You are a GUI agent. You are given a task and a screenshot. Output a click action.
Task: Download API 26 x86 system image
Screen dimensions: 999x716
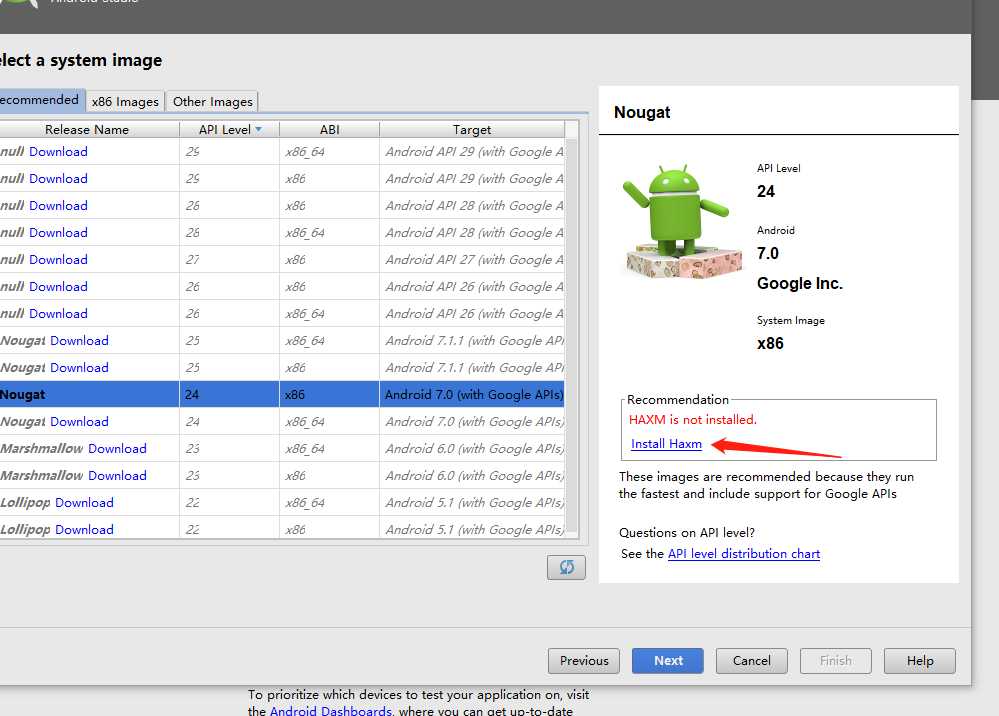click(58, 287)
